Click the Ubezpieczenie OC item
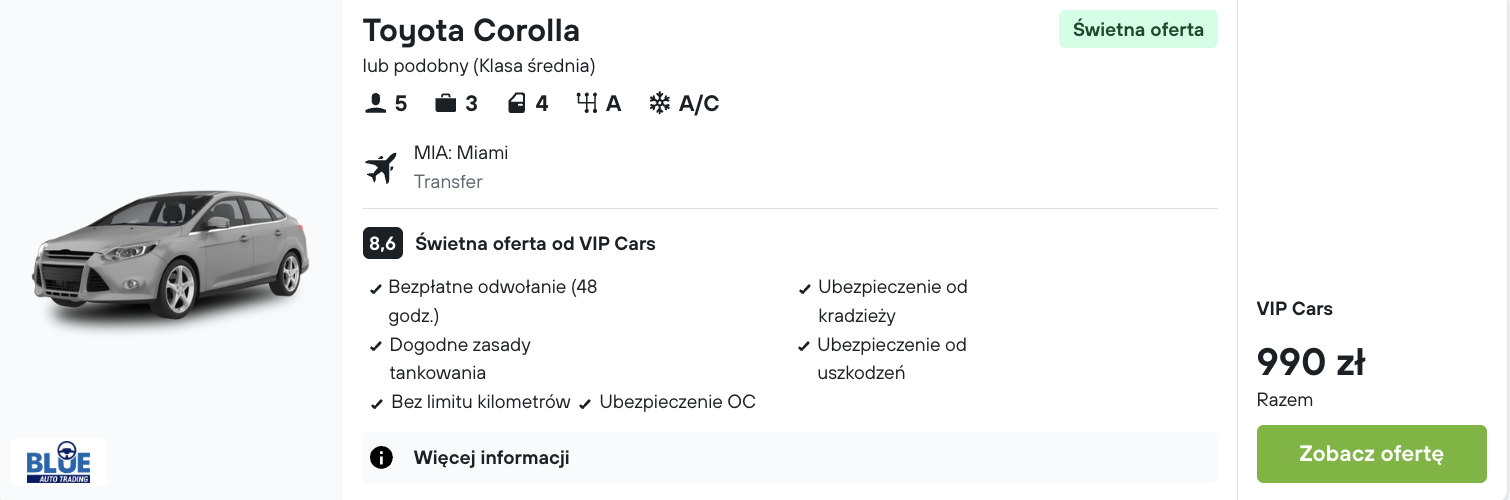Image resolution: width=1510 pixels, height=500 pixels. pos(677,402)
